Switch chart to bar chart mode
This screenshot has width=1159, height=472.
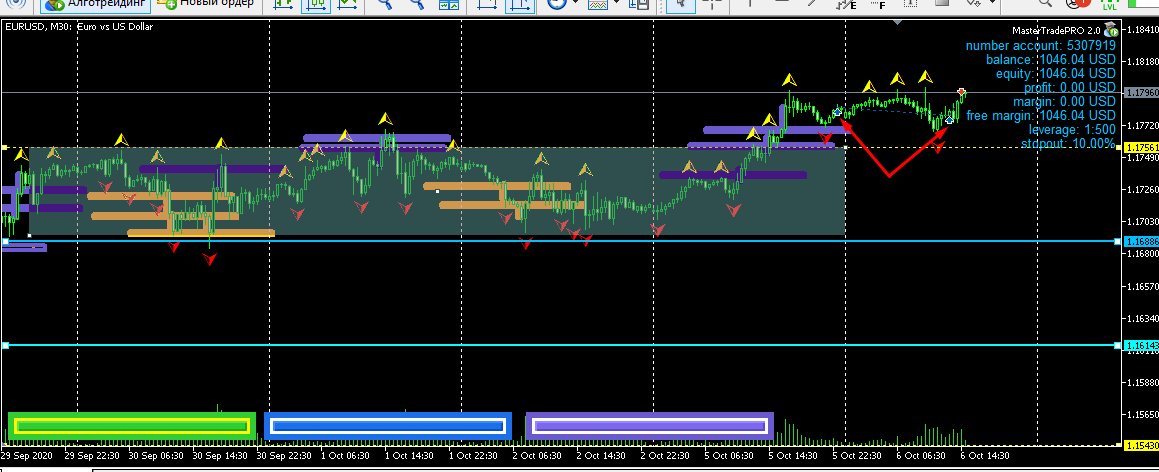[282, 4]
